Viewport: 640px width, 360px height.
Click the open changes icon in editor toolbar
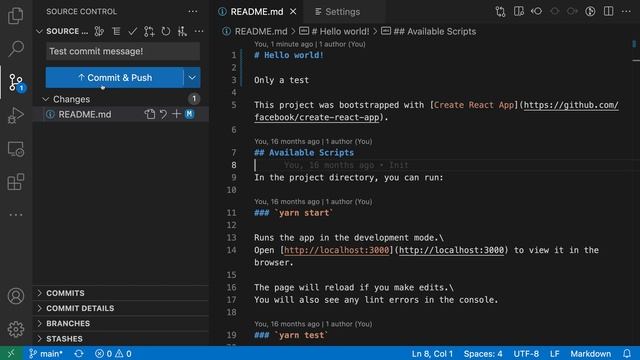pos(500,11)
